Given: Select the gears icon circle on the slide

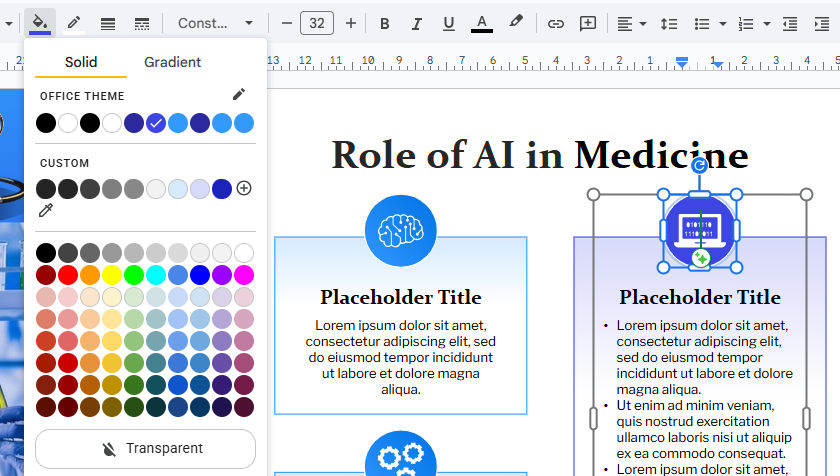Looking at the screenshot, I should [x=401, y=454].
